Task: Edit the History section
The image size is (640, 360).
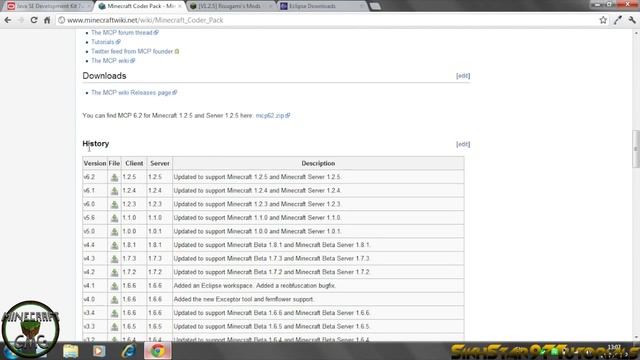Action: tap(463, 144)
